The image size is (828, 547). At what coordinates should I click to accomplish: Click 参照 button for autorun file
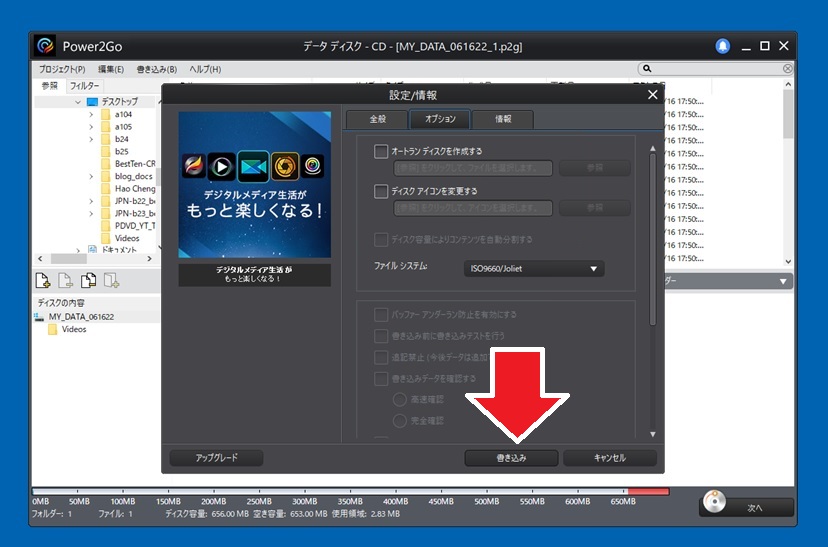pyautogui.click(x=595, y=168)
